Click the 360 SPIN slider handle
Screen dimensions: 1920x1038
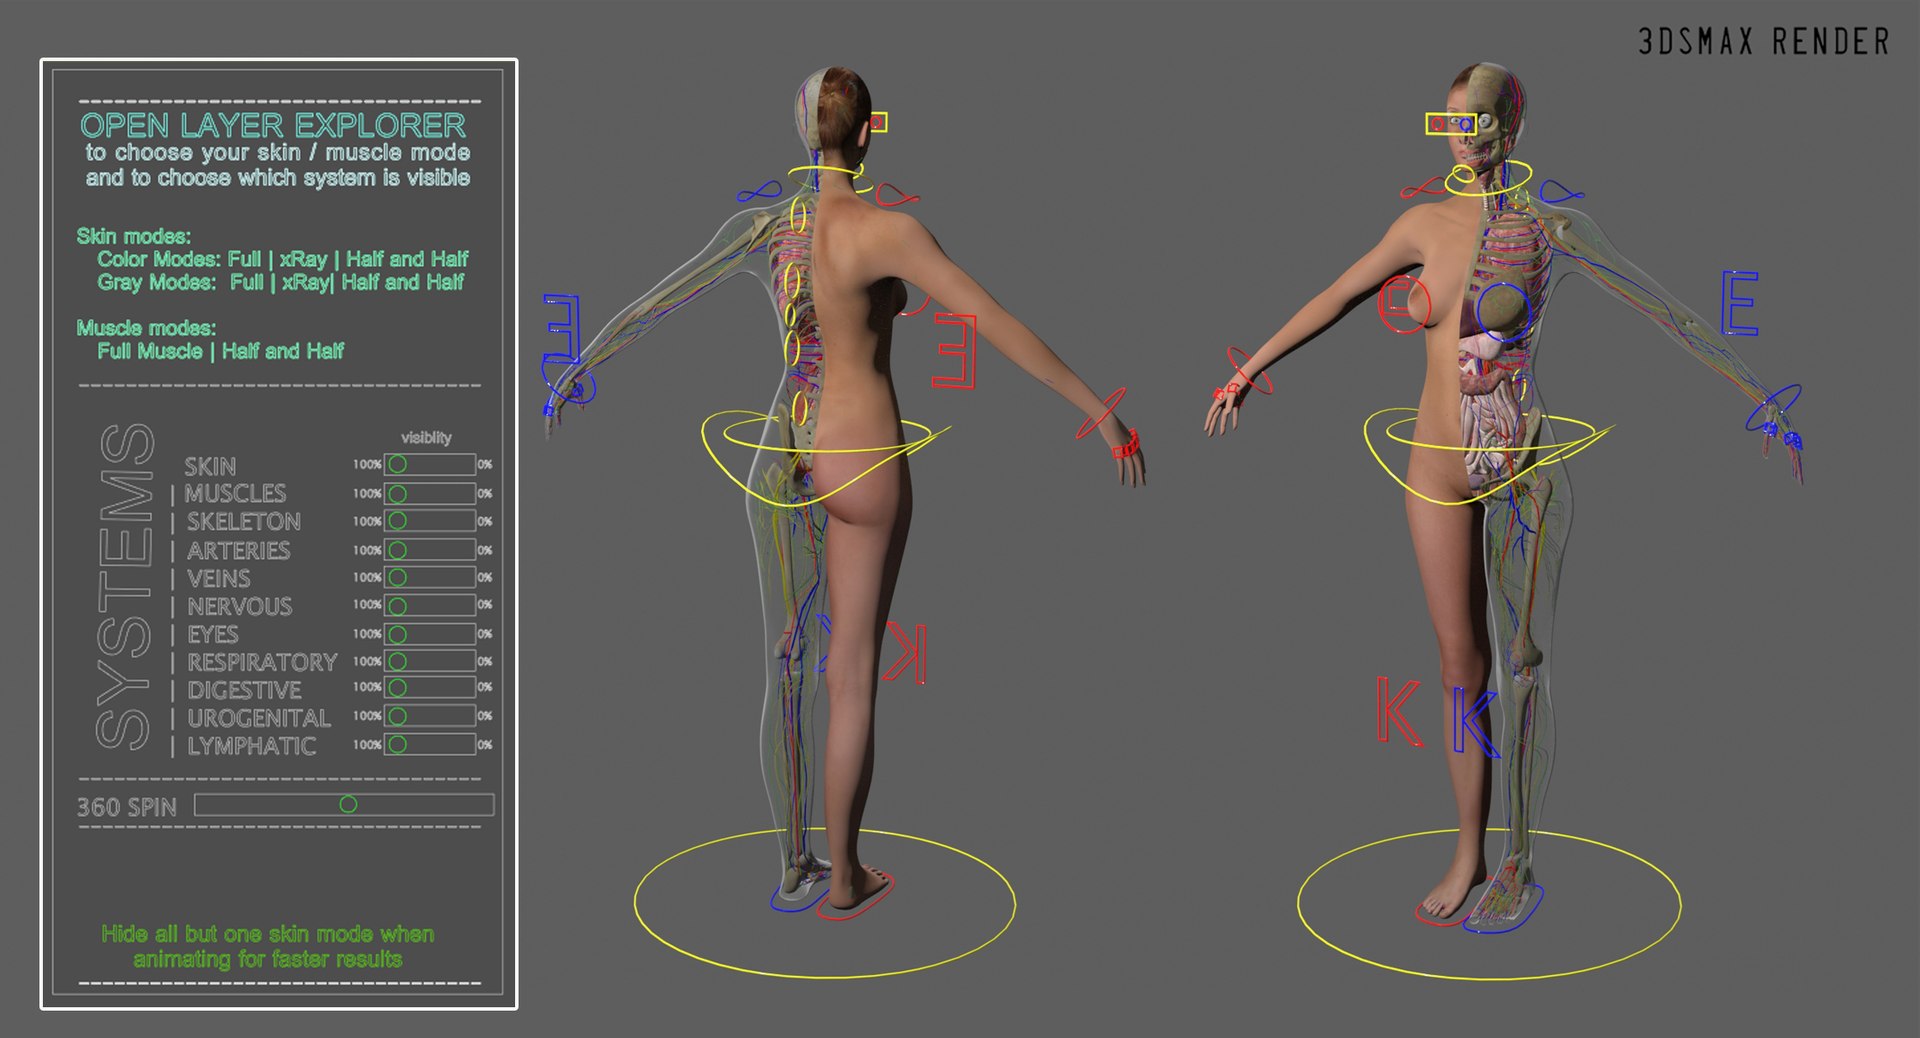(348, 804)
